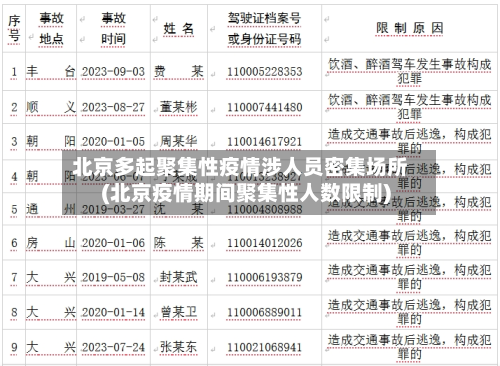Select the 丰台 location cell
Viewport: 500px width, 366px height.
pos(51,71)
